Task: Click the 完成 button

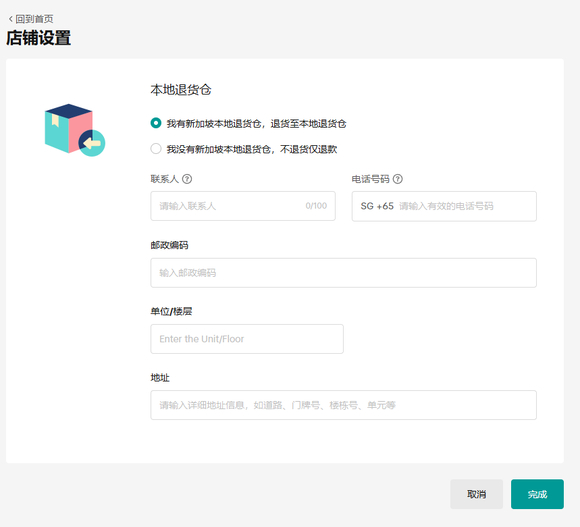Action: 537,494
